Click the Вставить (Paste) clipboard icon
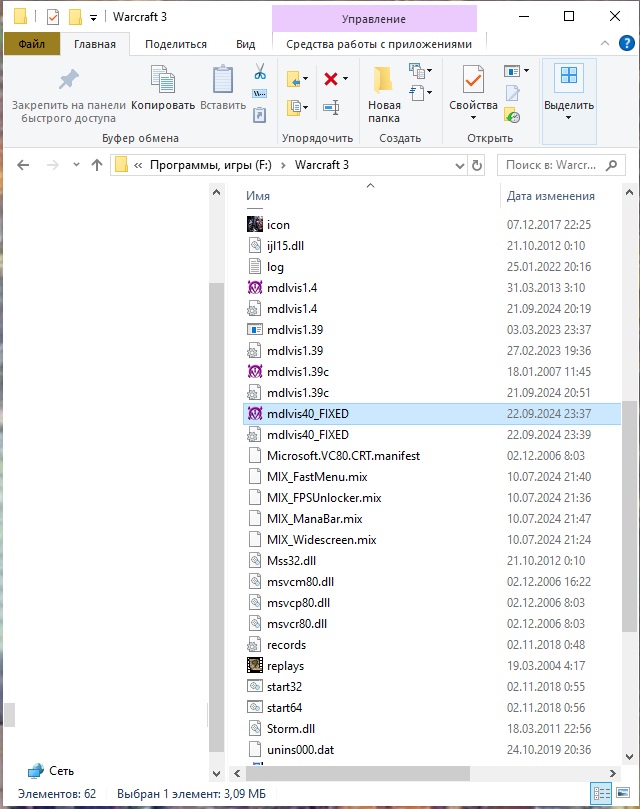The height and width of the screenshot is (809, 640). [223, 79]
